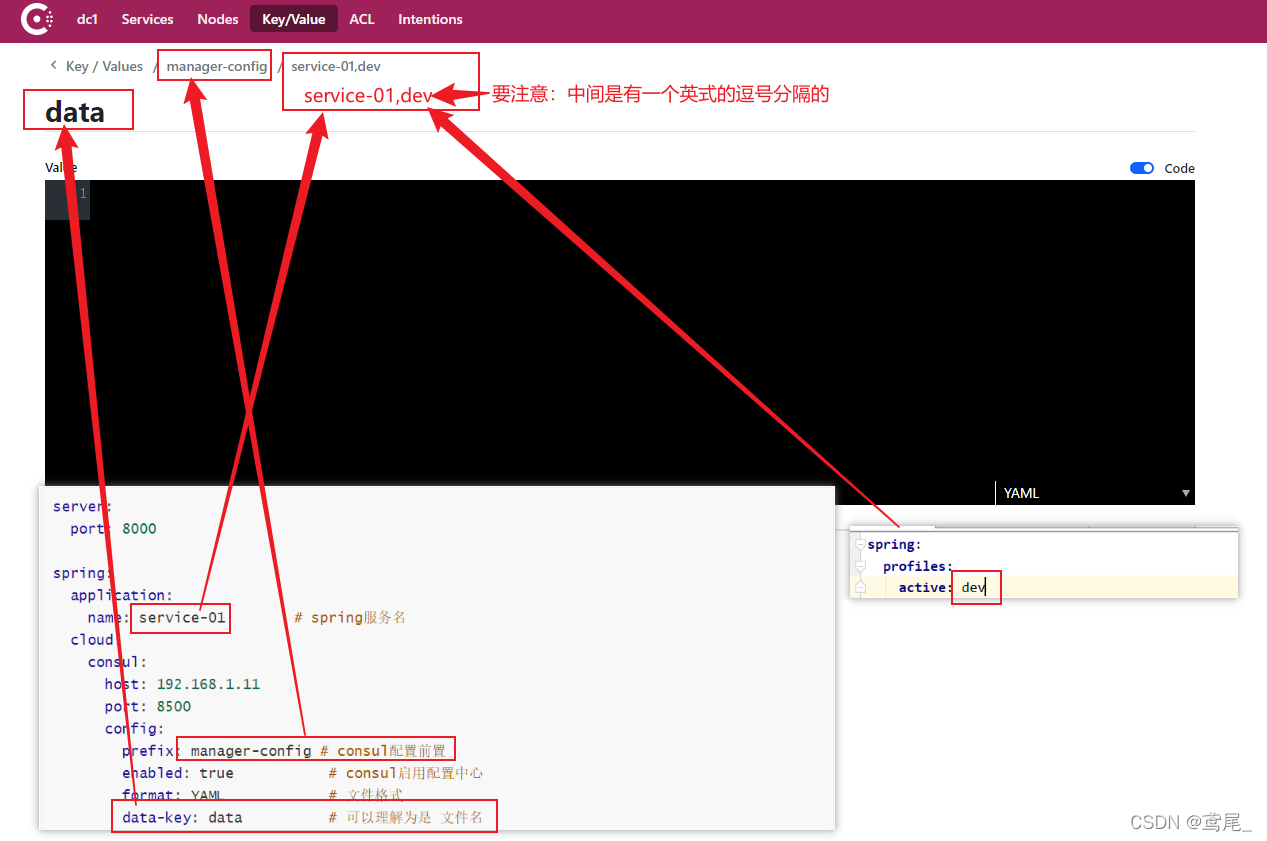The width and height of the screenshot is (1267, 841).
Task: Open the dc1 datacenter selector
Action: coord(87,19)
